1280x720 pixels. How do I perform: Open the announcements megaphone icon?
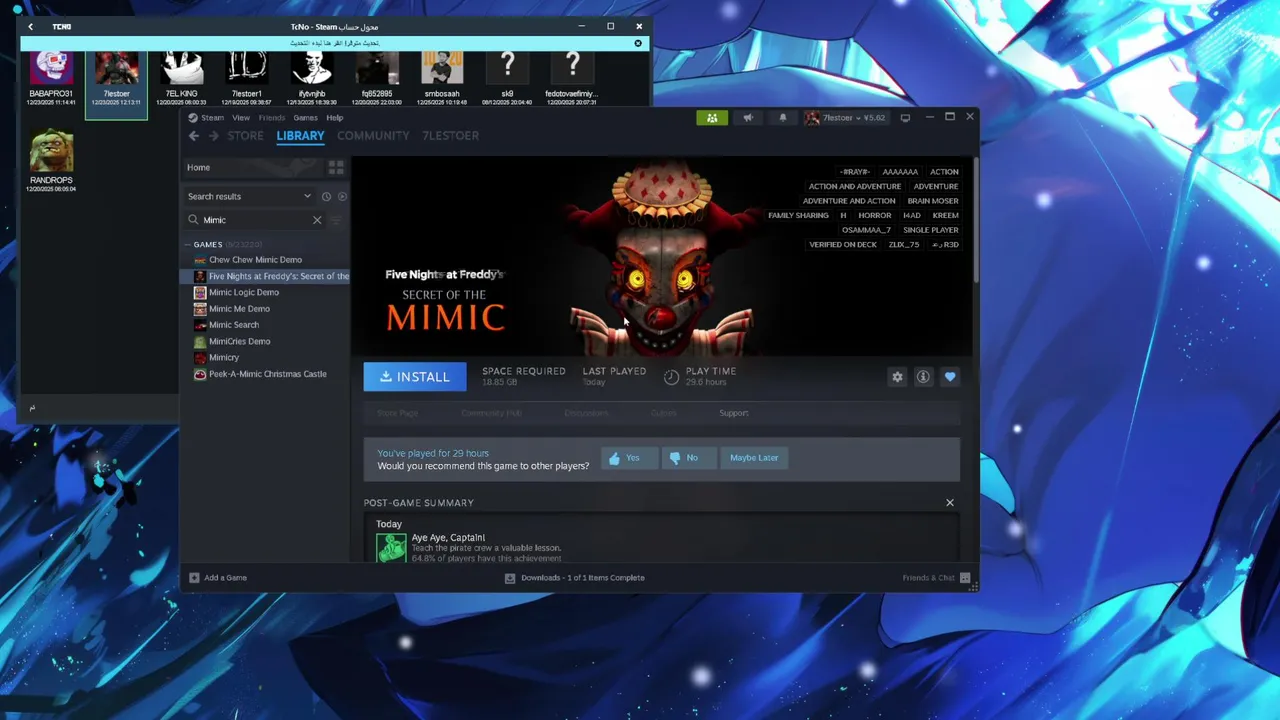point(748,118)
